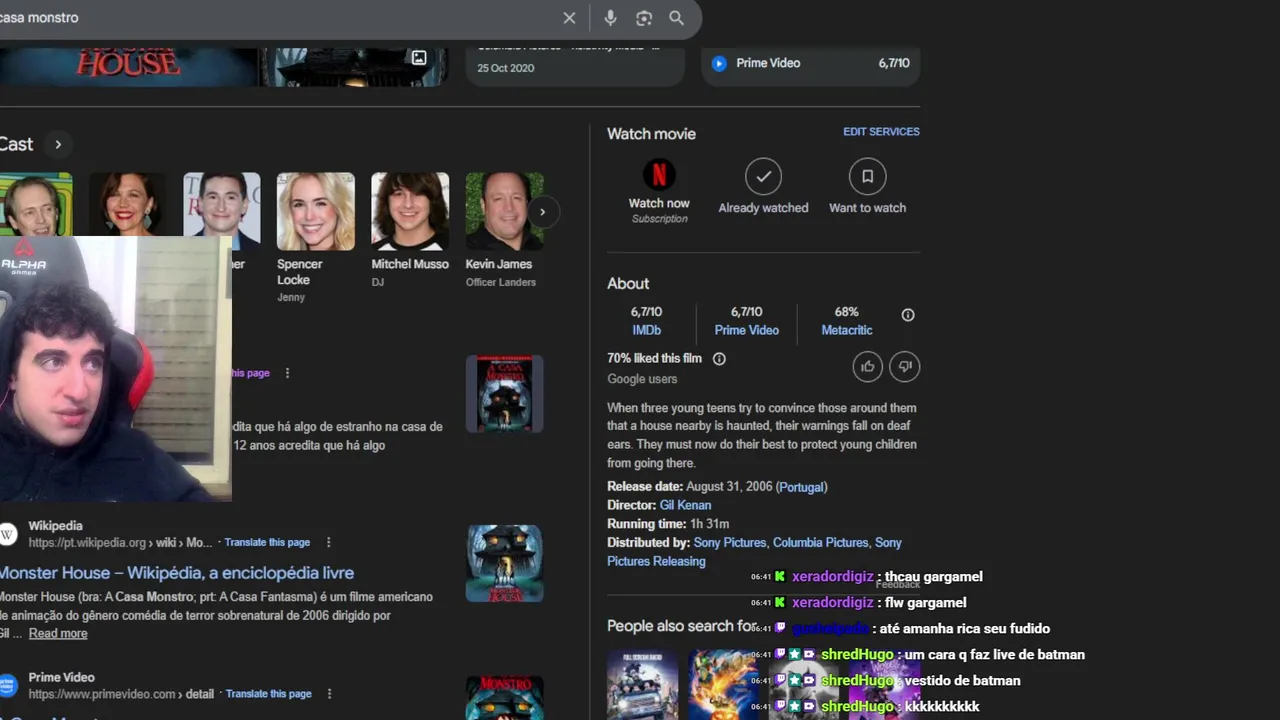Give the film a thumbs up
This screenshot has height=720, width=1280.
coord(867,367)
